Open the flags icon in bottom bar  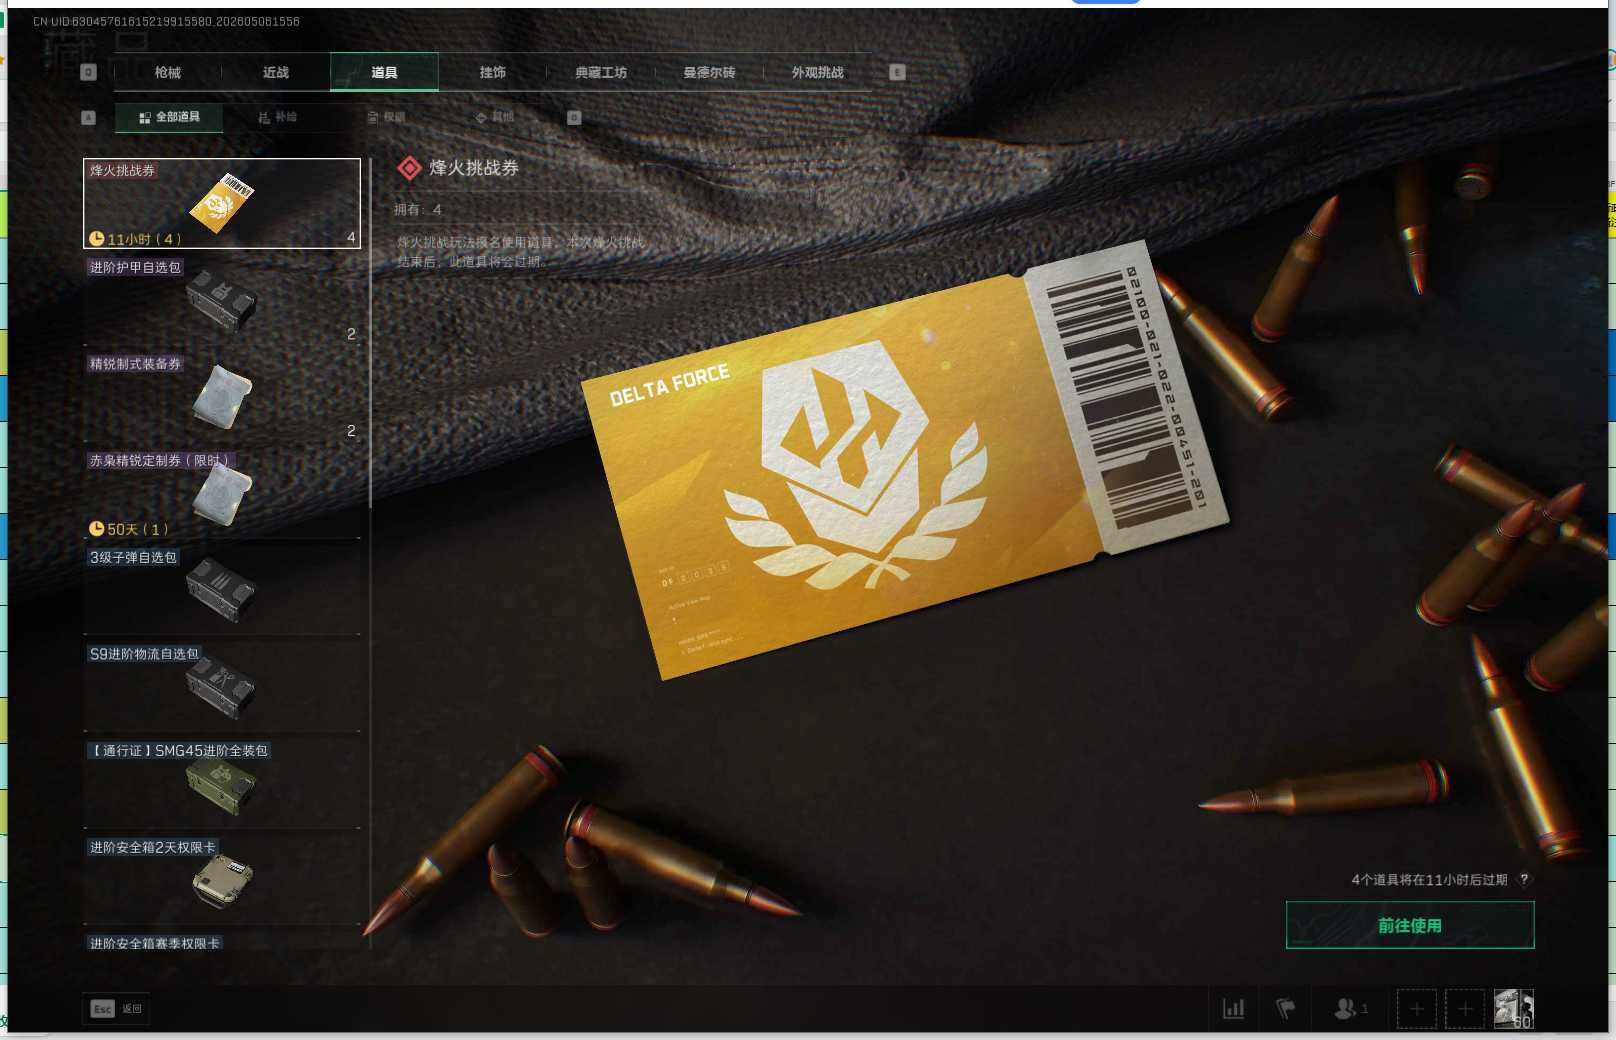pyautogui.click(x=1285, y=1008)
